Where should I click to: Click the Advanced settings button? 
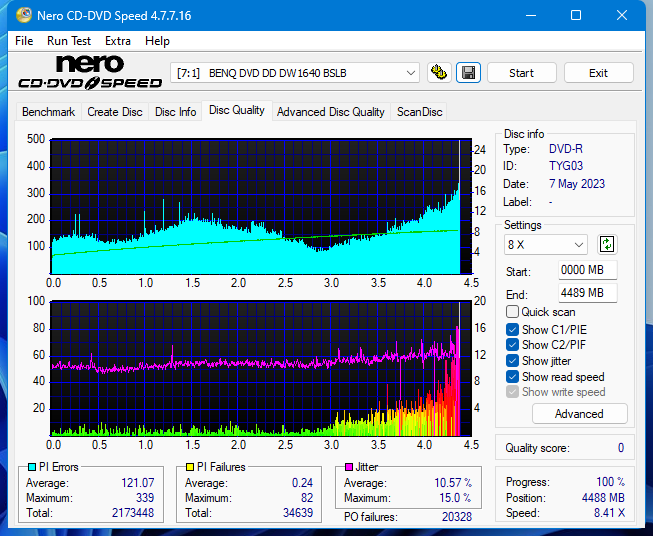tap(579, 414)
